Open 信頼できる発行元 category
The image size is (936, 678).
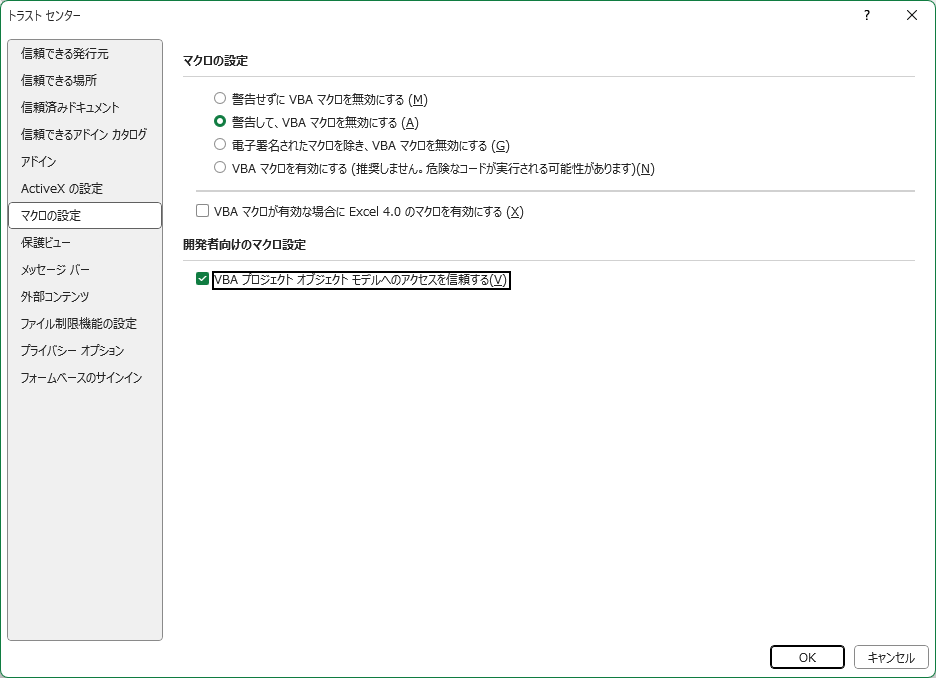pos(65,53)
